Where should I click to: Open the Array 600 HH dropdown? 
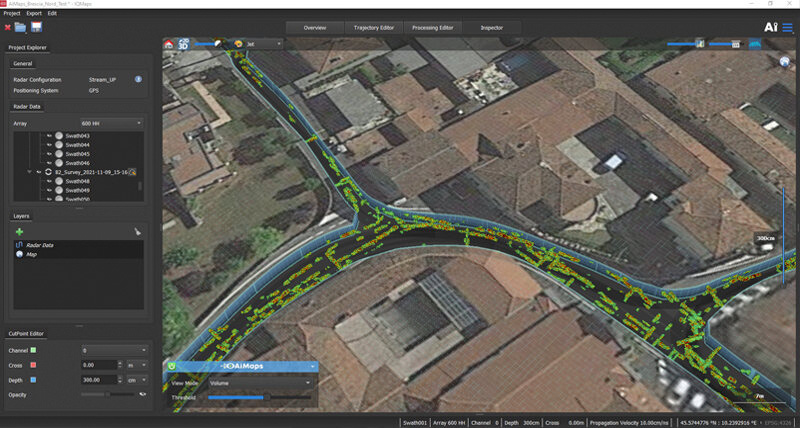(110, 123)
